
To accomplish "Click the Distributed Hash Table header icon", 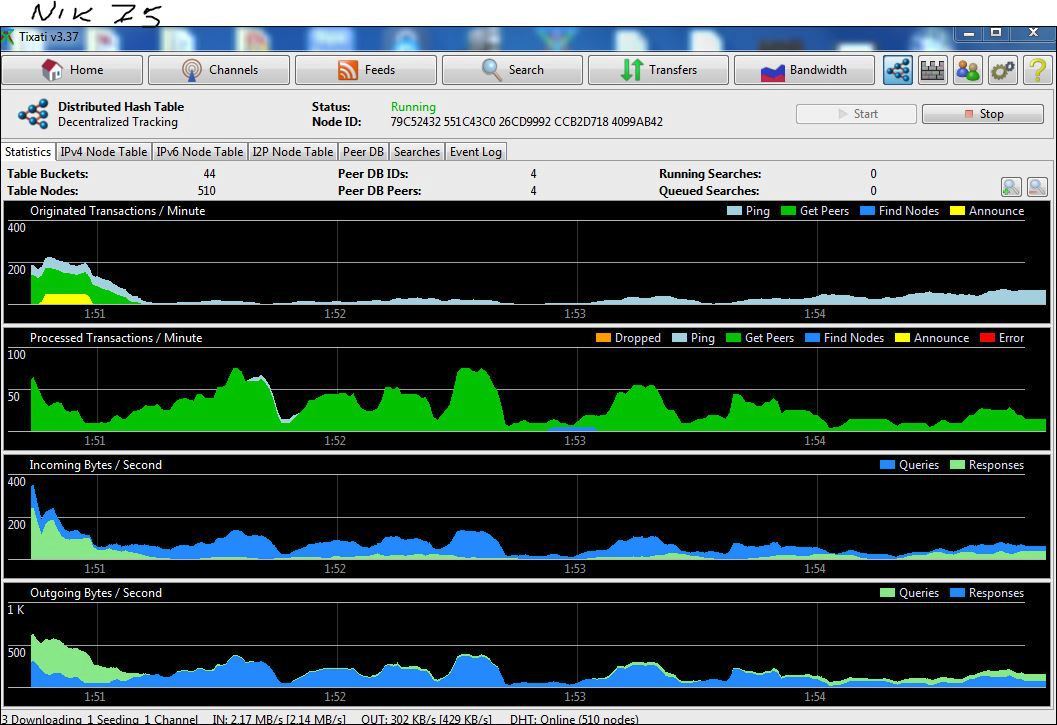I will (x=33, y=113).
